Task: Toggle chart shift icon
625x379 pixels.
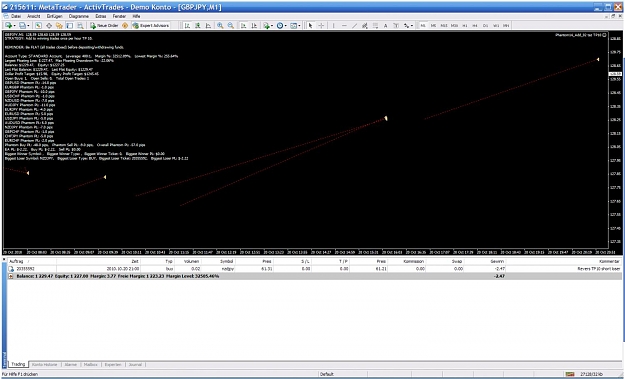Action: tap(254, 26)
